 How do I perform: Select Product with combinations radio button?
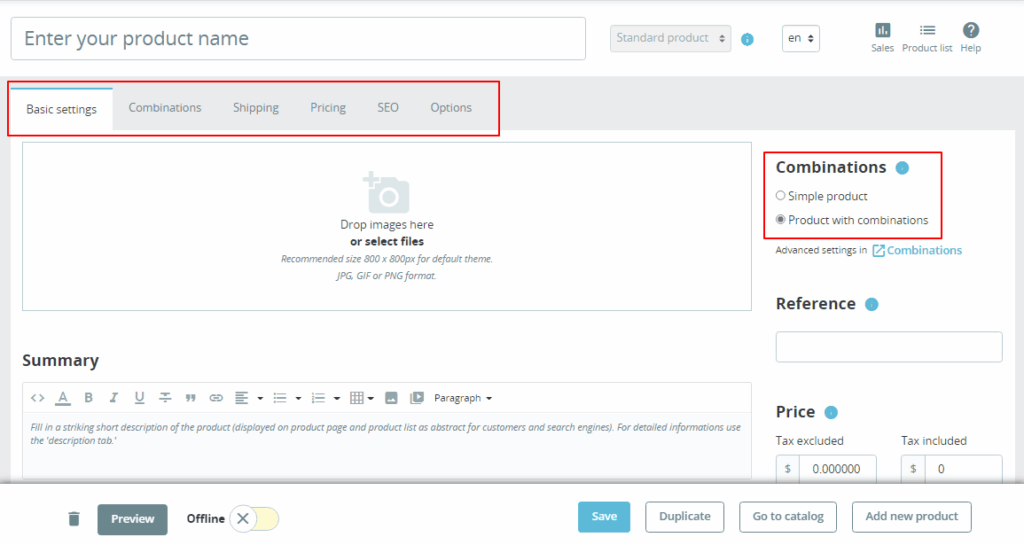[781, 220]
